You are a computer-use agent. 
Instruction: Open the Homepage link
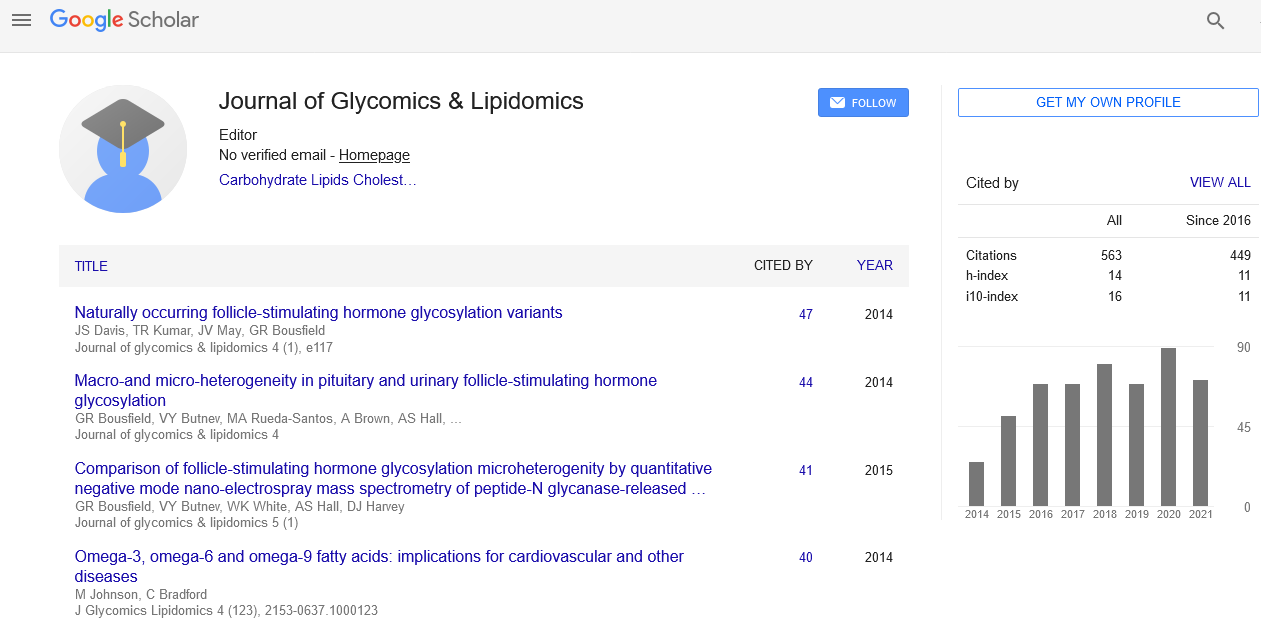374,155
